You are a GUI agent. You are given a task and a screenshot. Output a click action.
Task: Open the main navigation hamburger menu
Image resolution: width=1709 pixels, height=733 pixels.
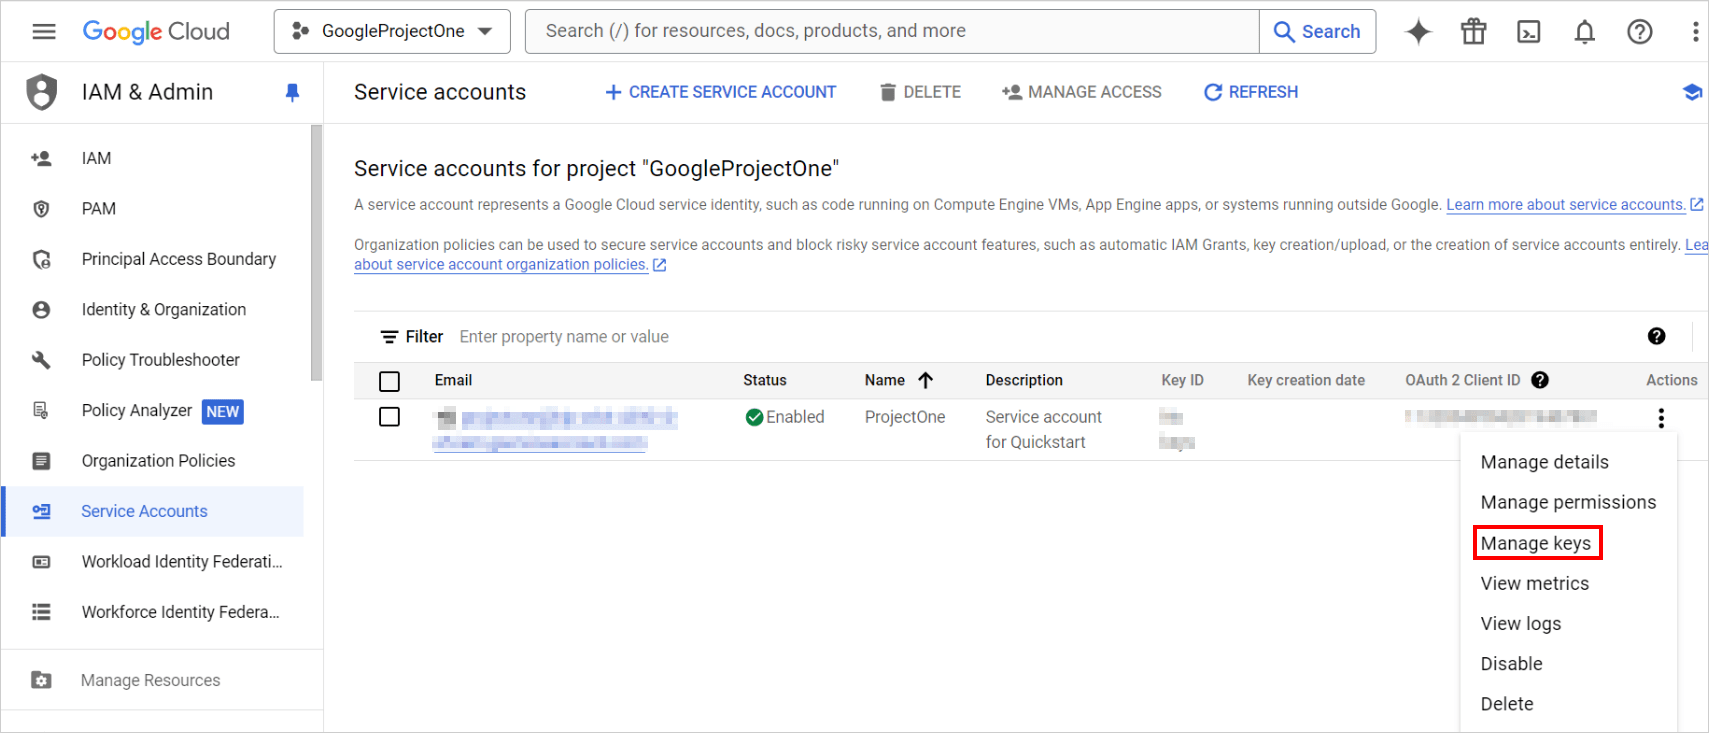pyautogui.click(x=44, y=31)
